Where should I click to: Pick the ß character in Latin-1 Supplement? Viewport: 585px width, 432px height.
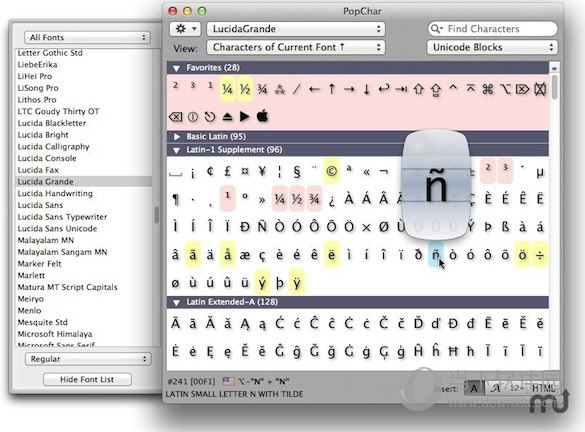coord(505,227)
